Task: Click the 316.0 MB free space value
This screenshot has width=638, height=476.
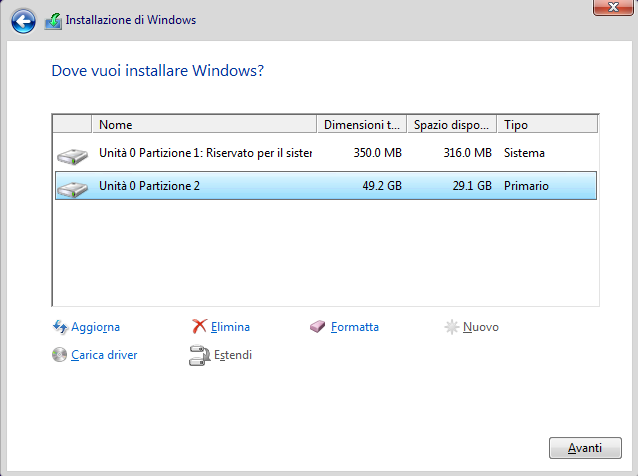Action: pos(468,153)
